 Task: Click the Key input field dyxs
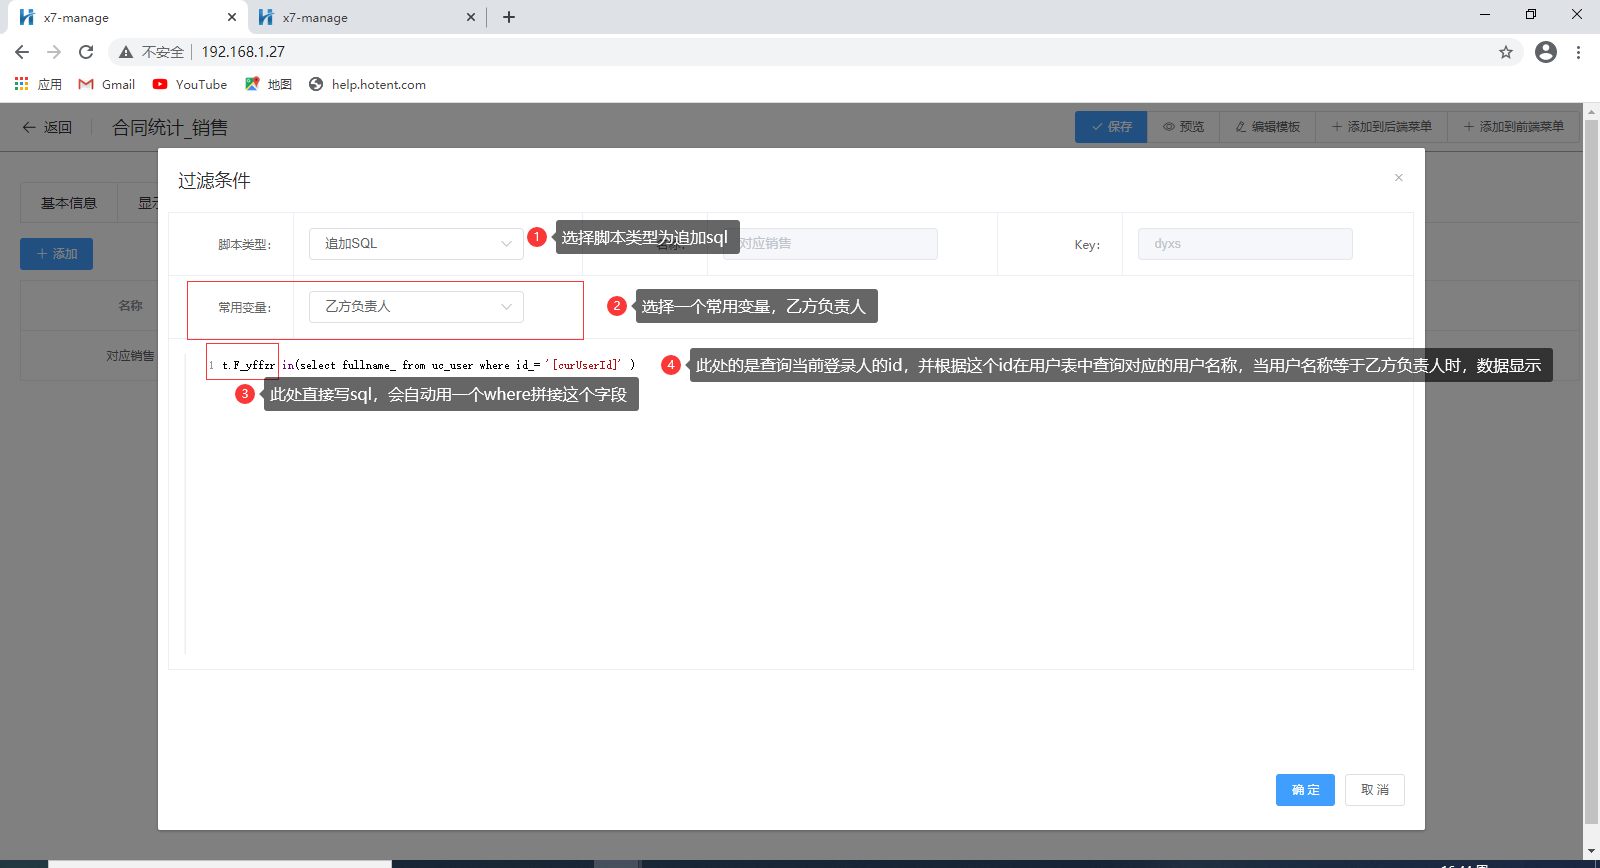[x=1244, y=244]
